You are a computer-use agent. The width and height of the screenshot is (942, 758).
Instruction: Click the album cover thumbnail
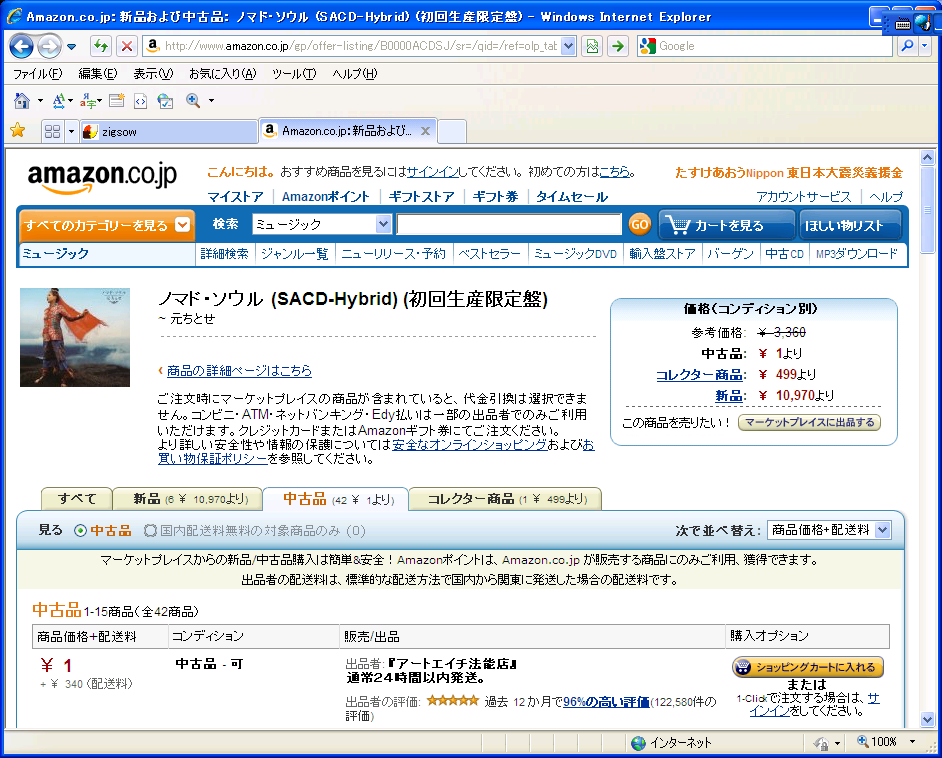75,337
